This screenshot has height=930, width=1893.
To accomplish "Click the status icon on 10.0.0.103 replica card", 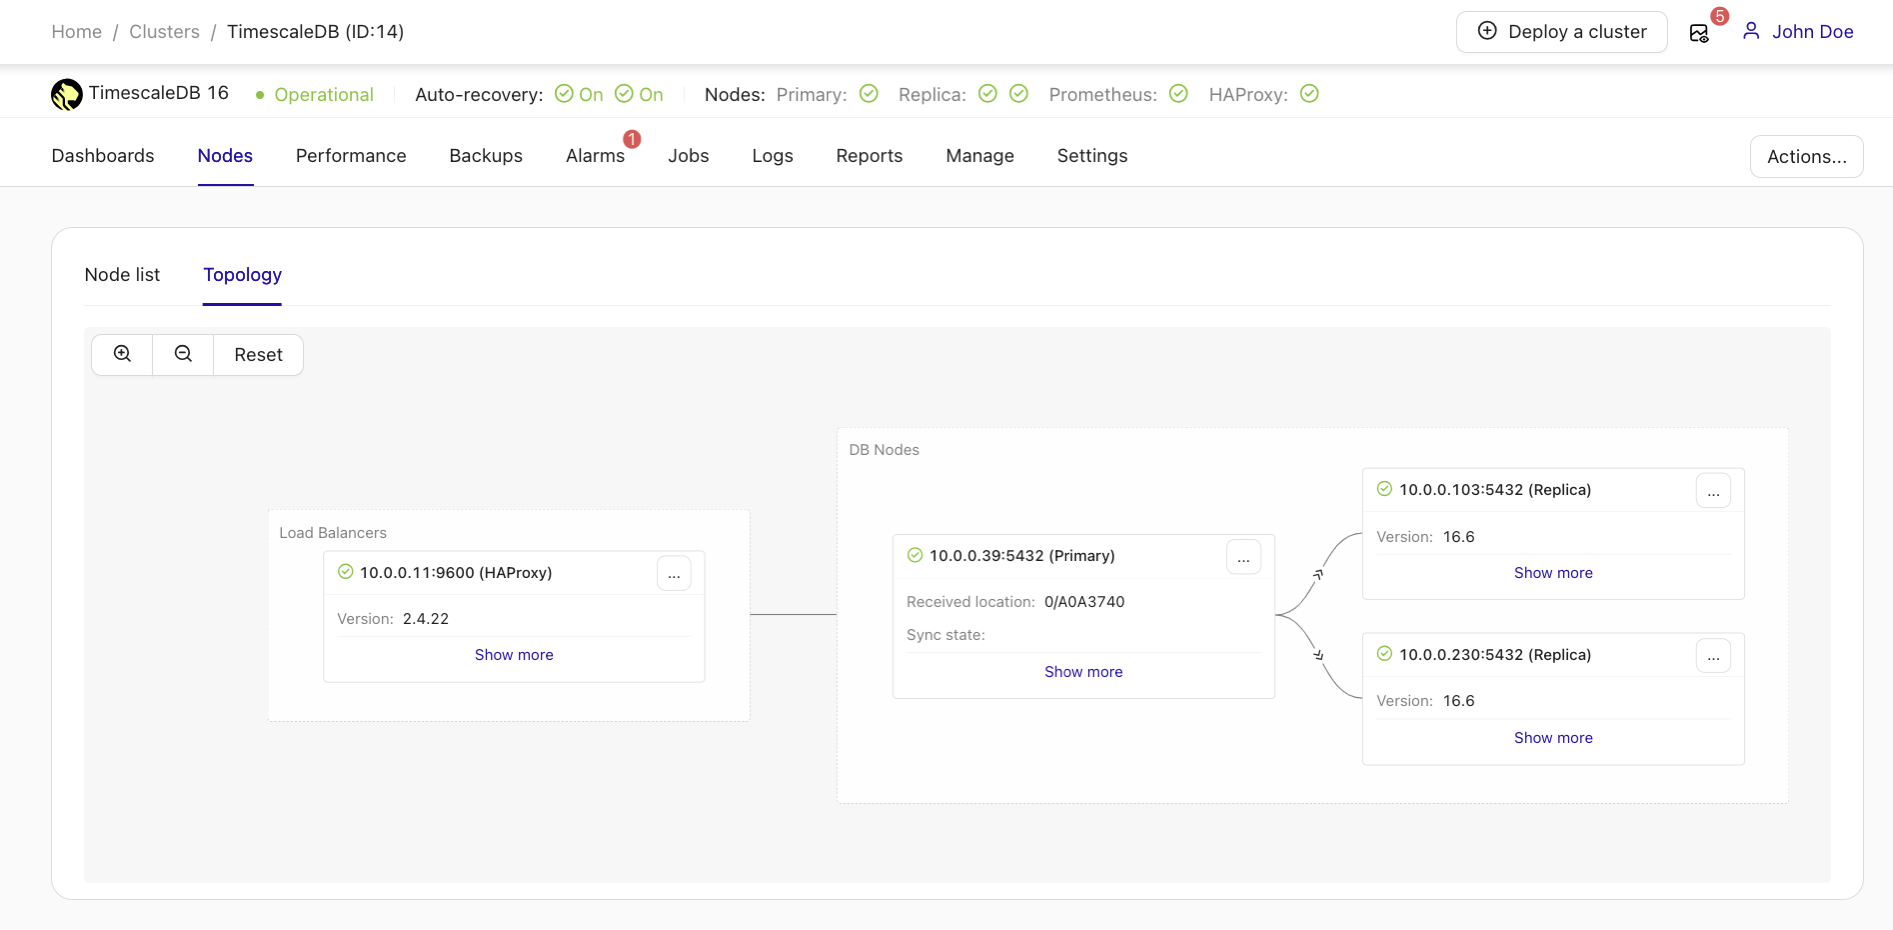I will [1384, 489].
